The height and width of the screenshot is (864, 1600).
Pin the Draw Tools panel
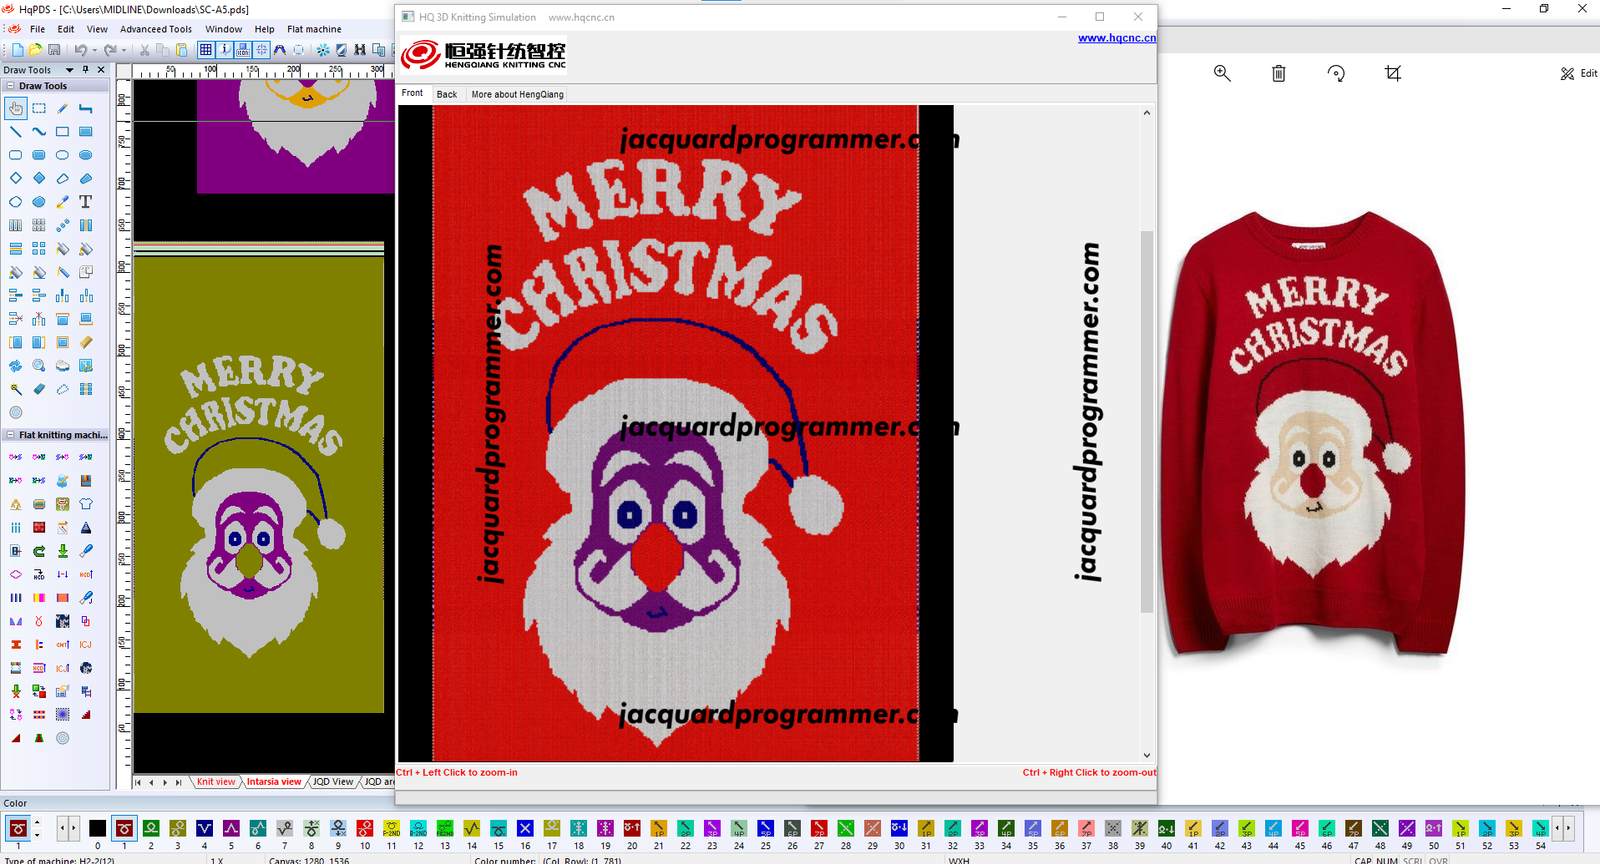[86, 70]
